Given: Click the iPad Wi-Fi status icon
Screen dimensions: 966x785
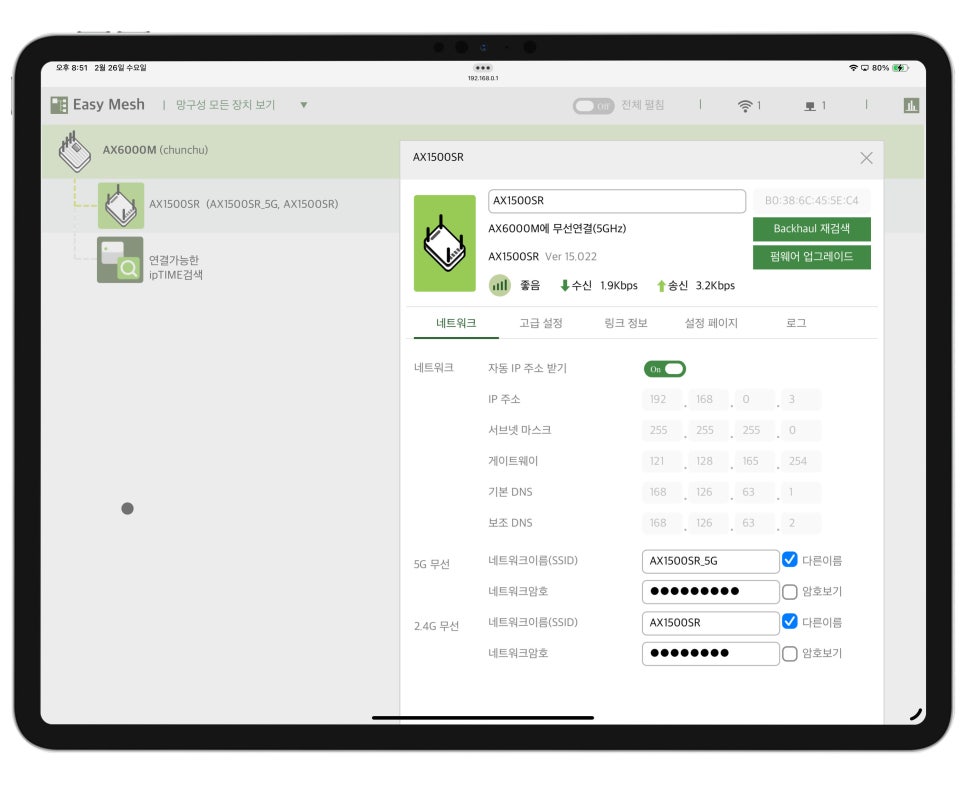Looking at the screenshot, I should (x=853, y=68).
